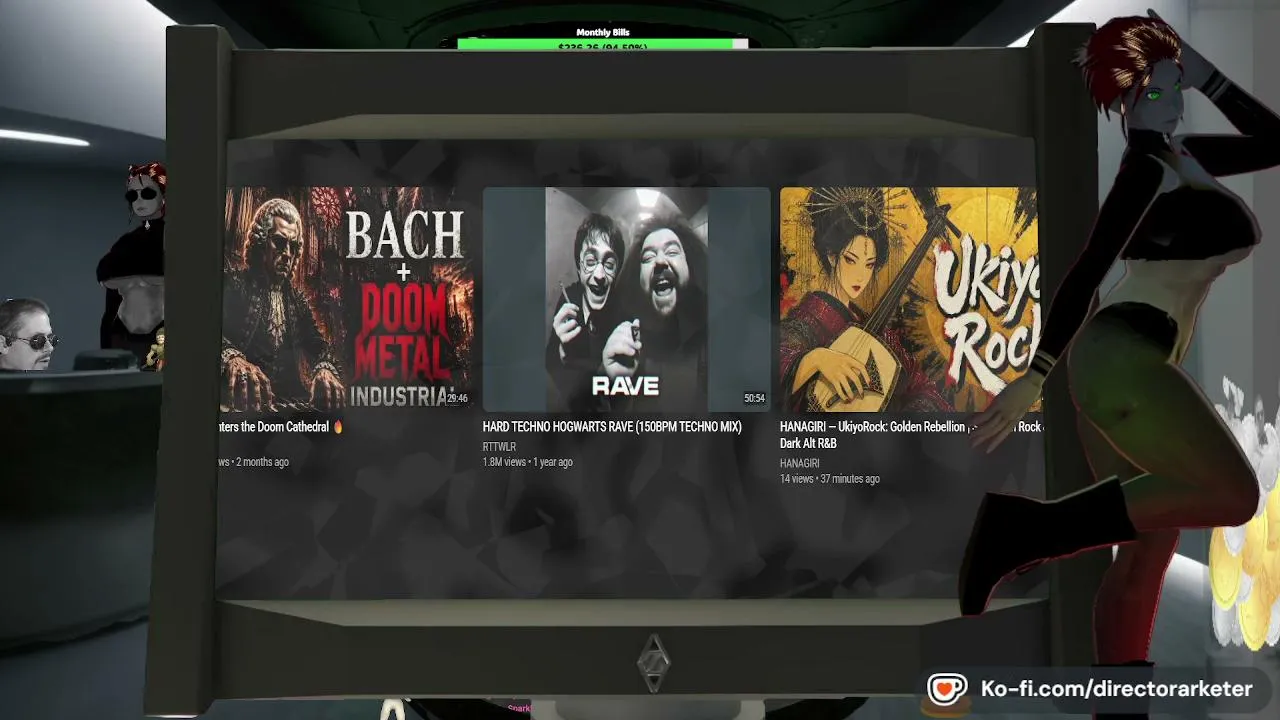Click the "14 views • 37 minutes ago" text
This screenshot has height=720, width=1280.
click(830, 479)
